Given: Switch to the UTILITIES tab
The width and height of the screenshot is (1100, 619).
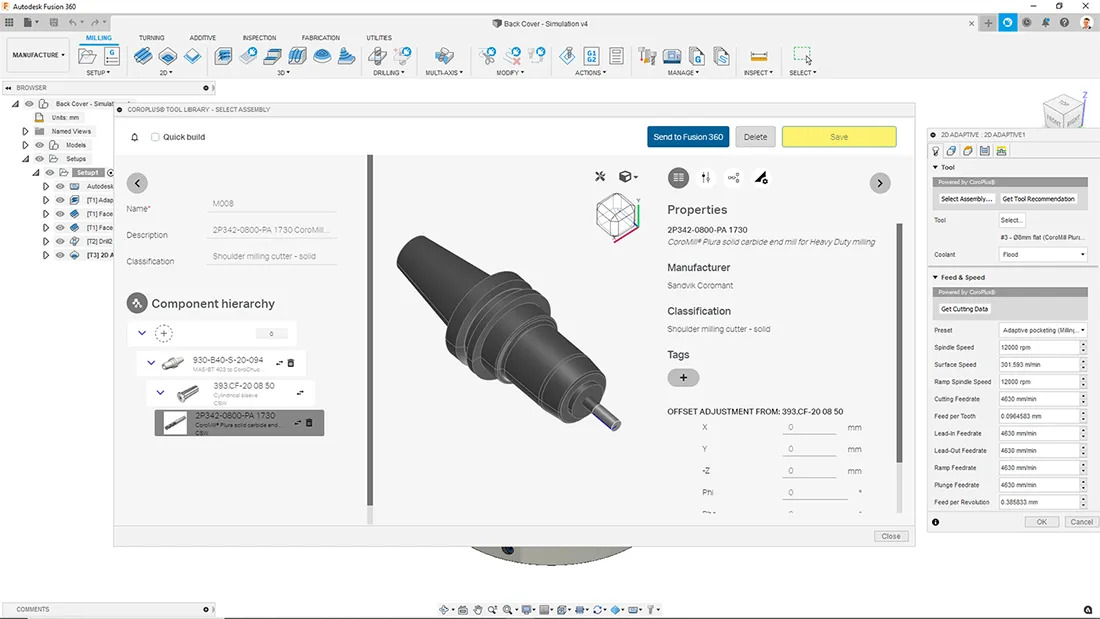Looking at the screenshot, I should (379, 38).
